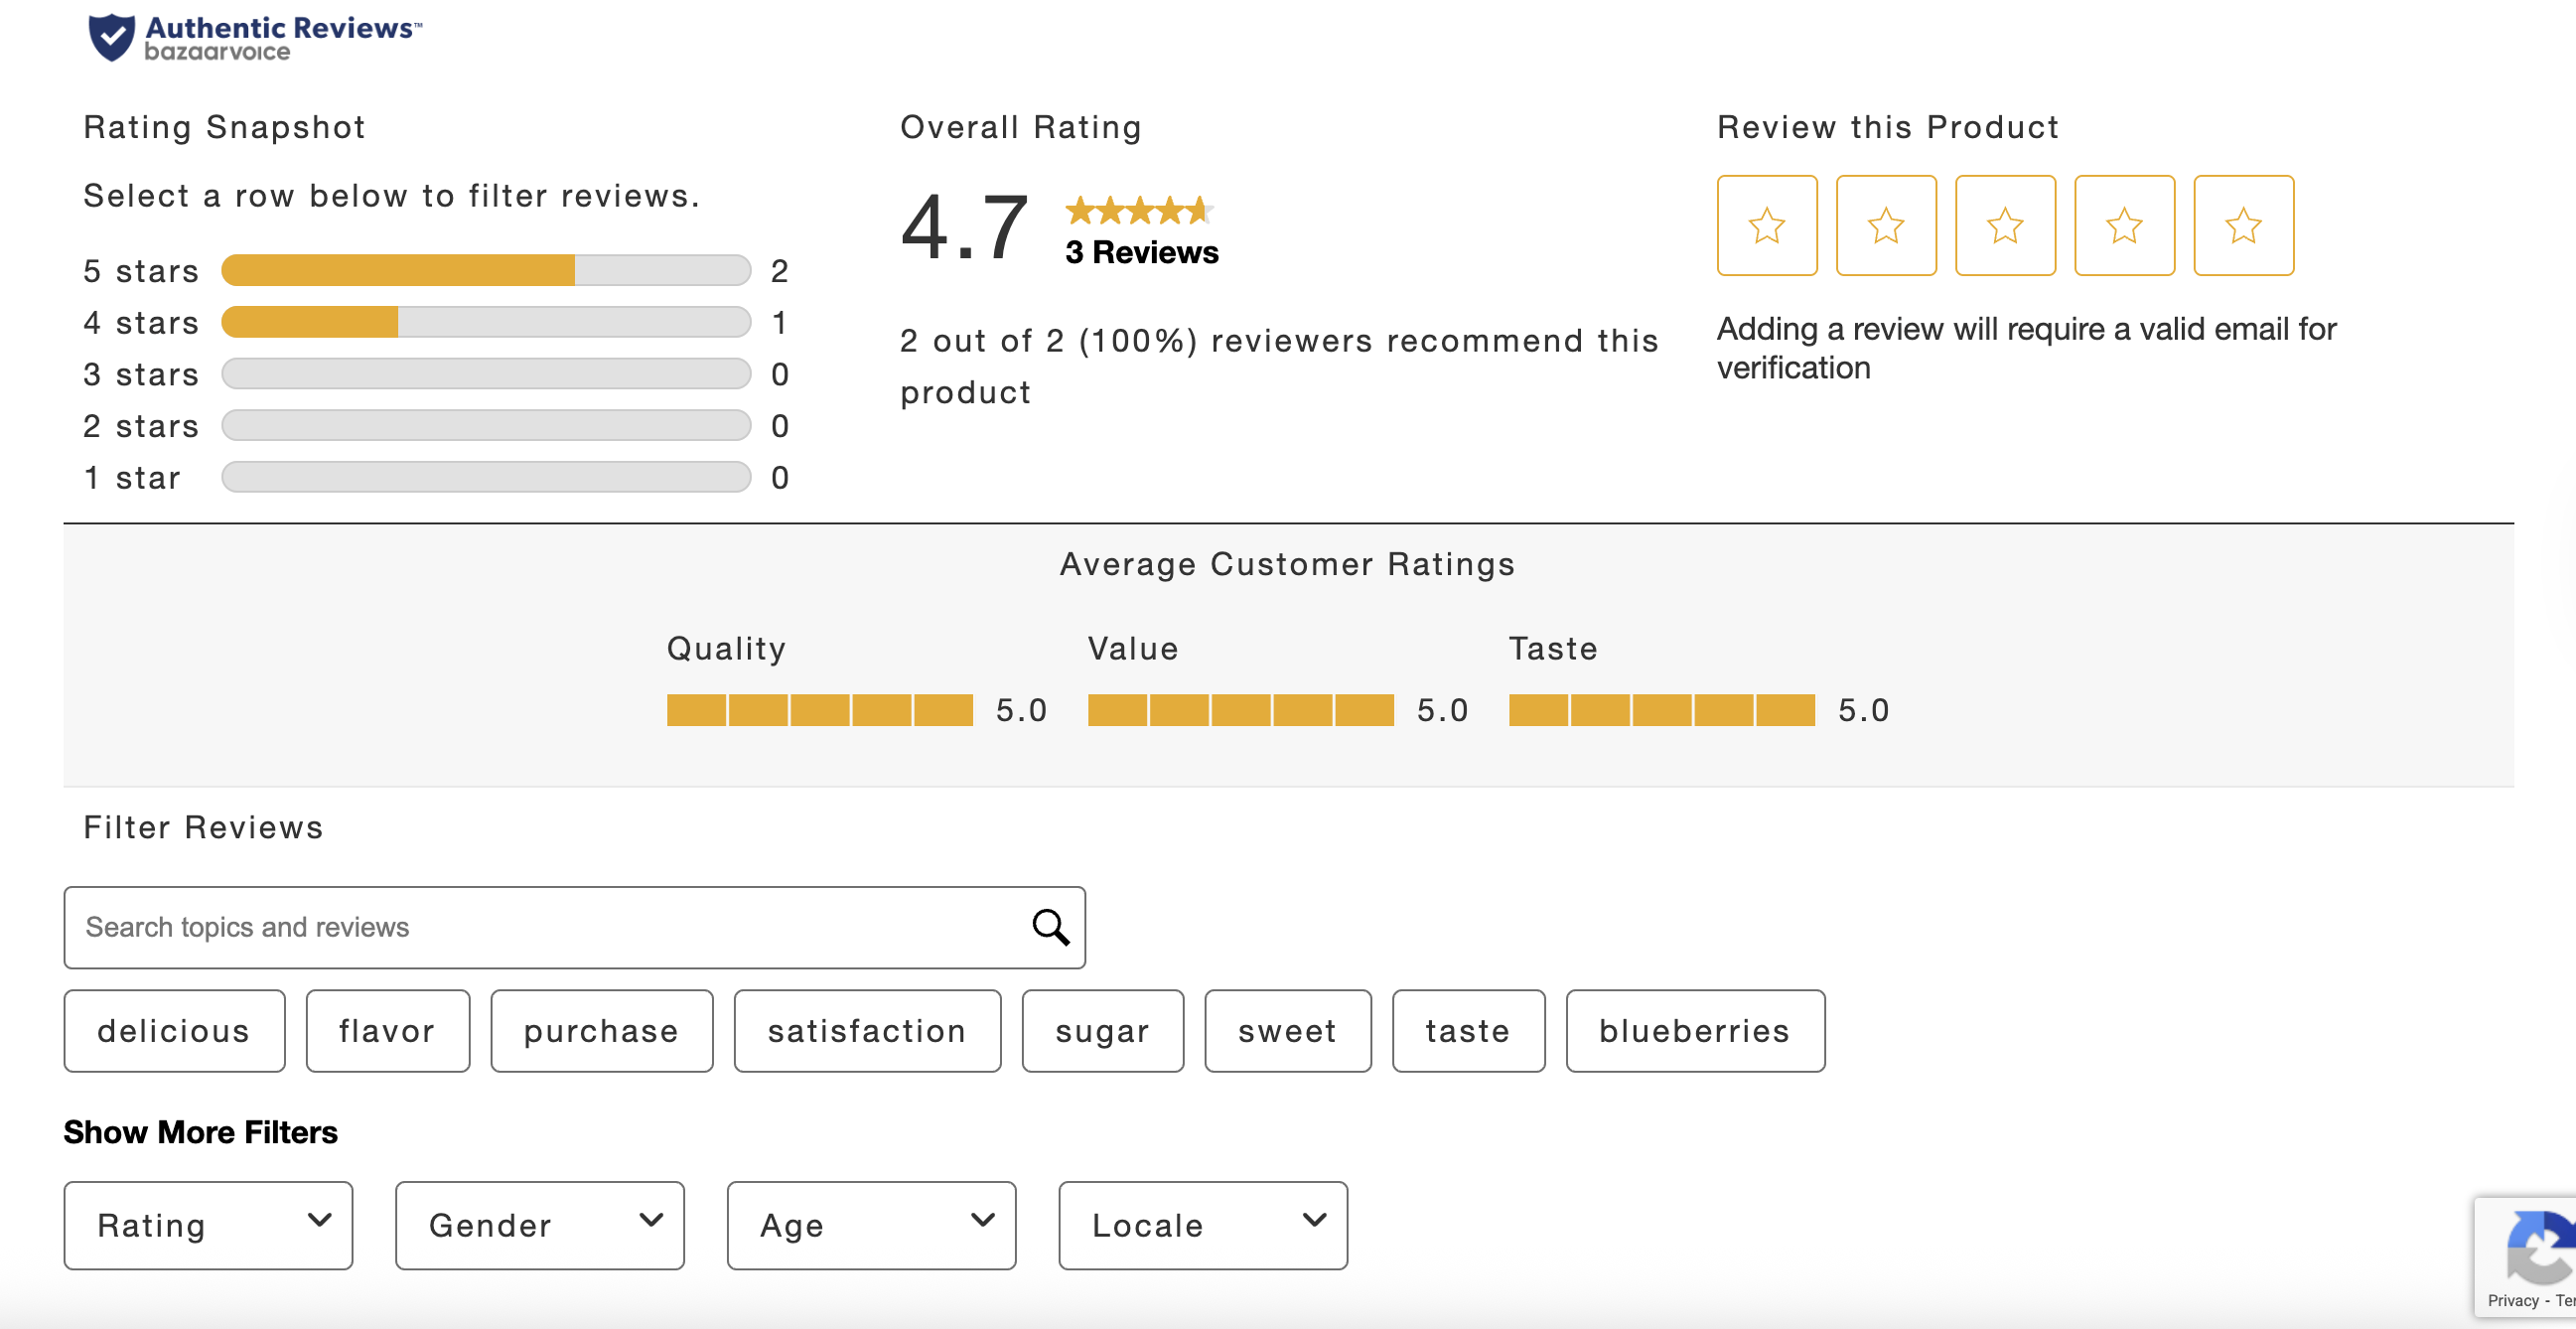2576x1329 pixels.
Task: Click the 3 Reviews link
Action: pyautogui.click(x=1140, y=253)
